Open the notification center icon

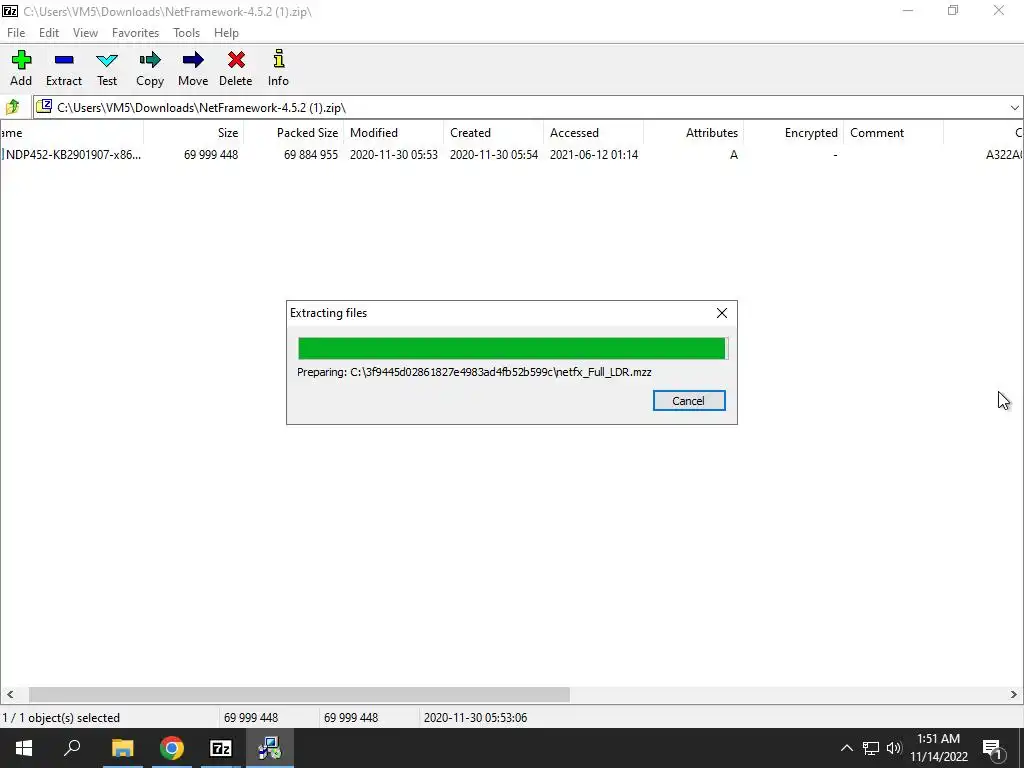pos(993,748)
